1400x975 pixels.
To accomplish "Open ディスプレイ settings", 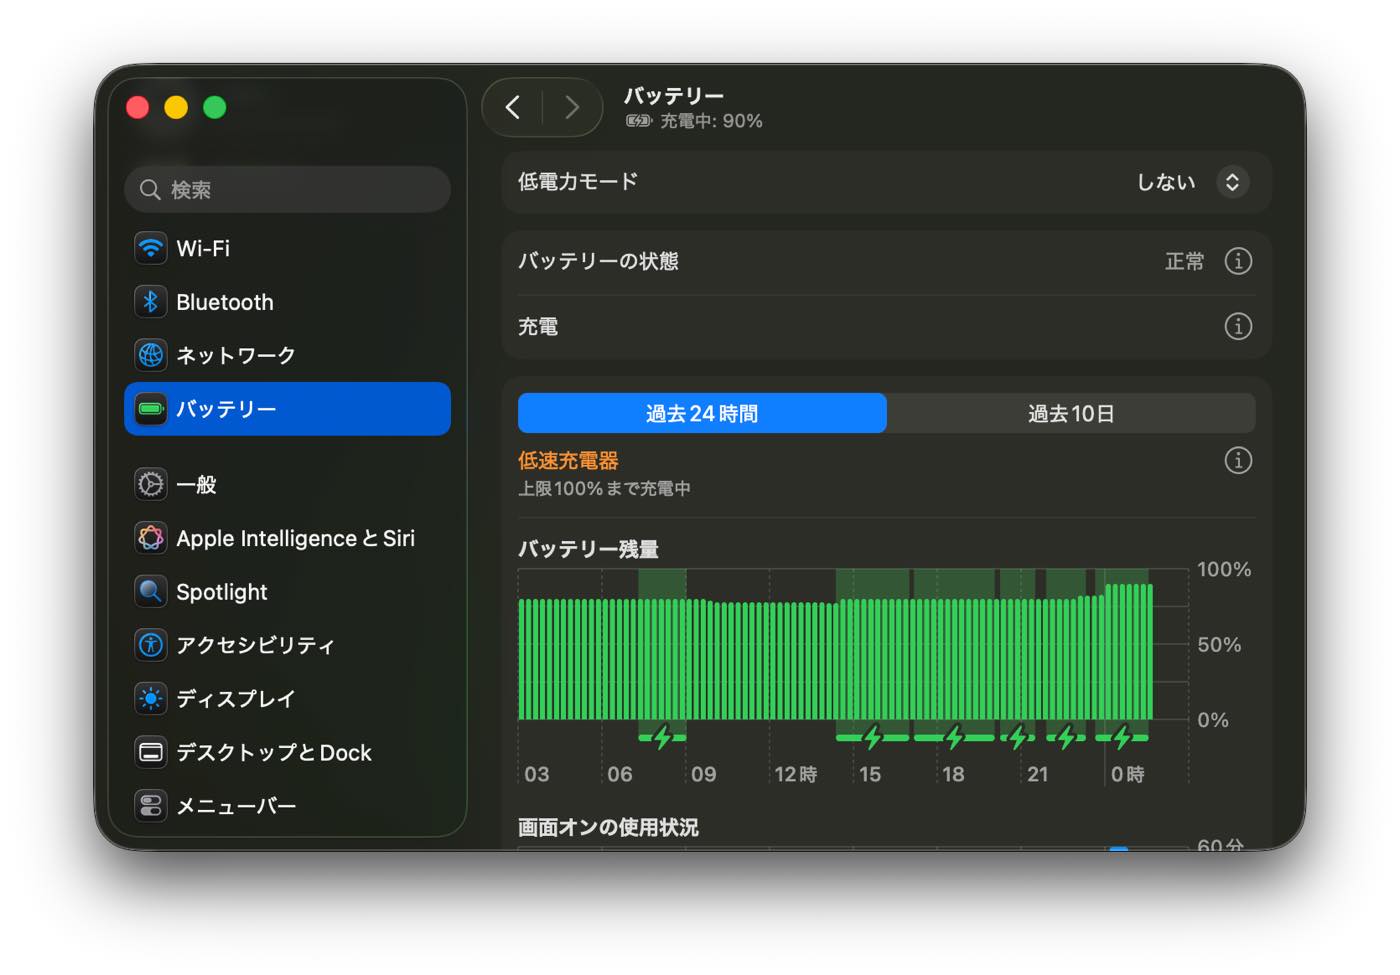I will point(235,699).
